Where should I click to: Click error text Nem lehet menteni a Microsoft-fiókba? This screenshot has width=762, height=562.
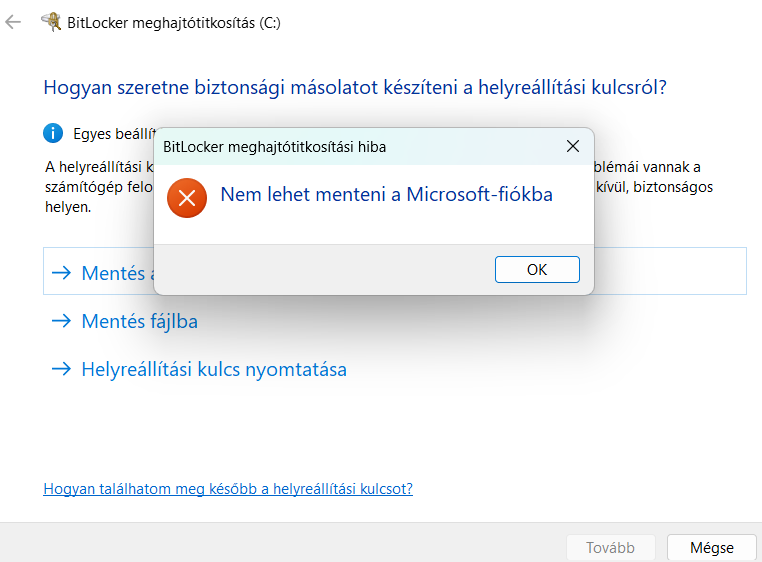click(387, 194)
